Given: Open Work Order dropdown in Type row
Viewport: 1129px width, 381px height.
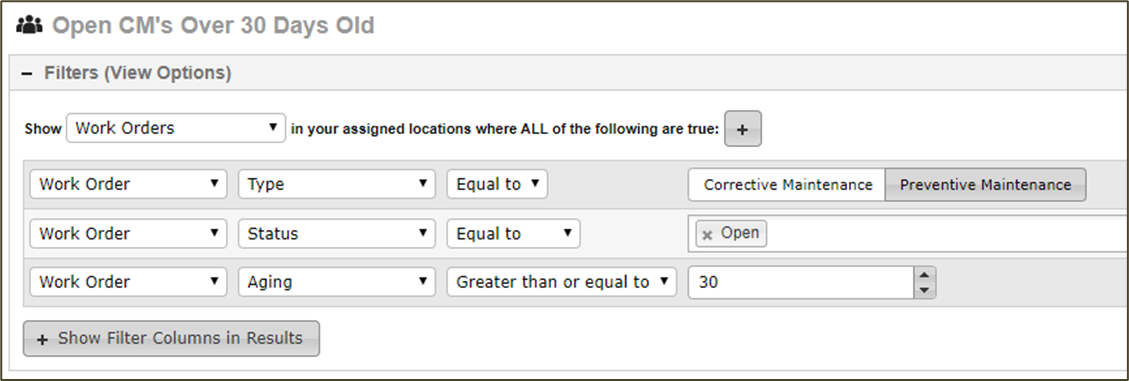Looking at the screenshot, I should tap(127, 184).
